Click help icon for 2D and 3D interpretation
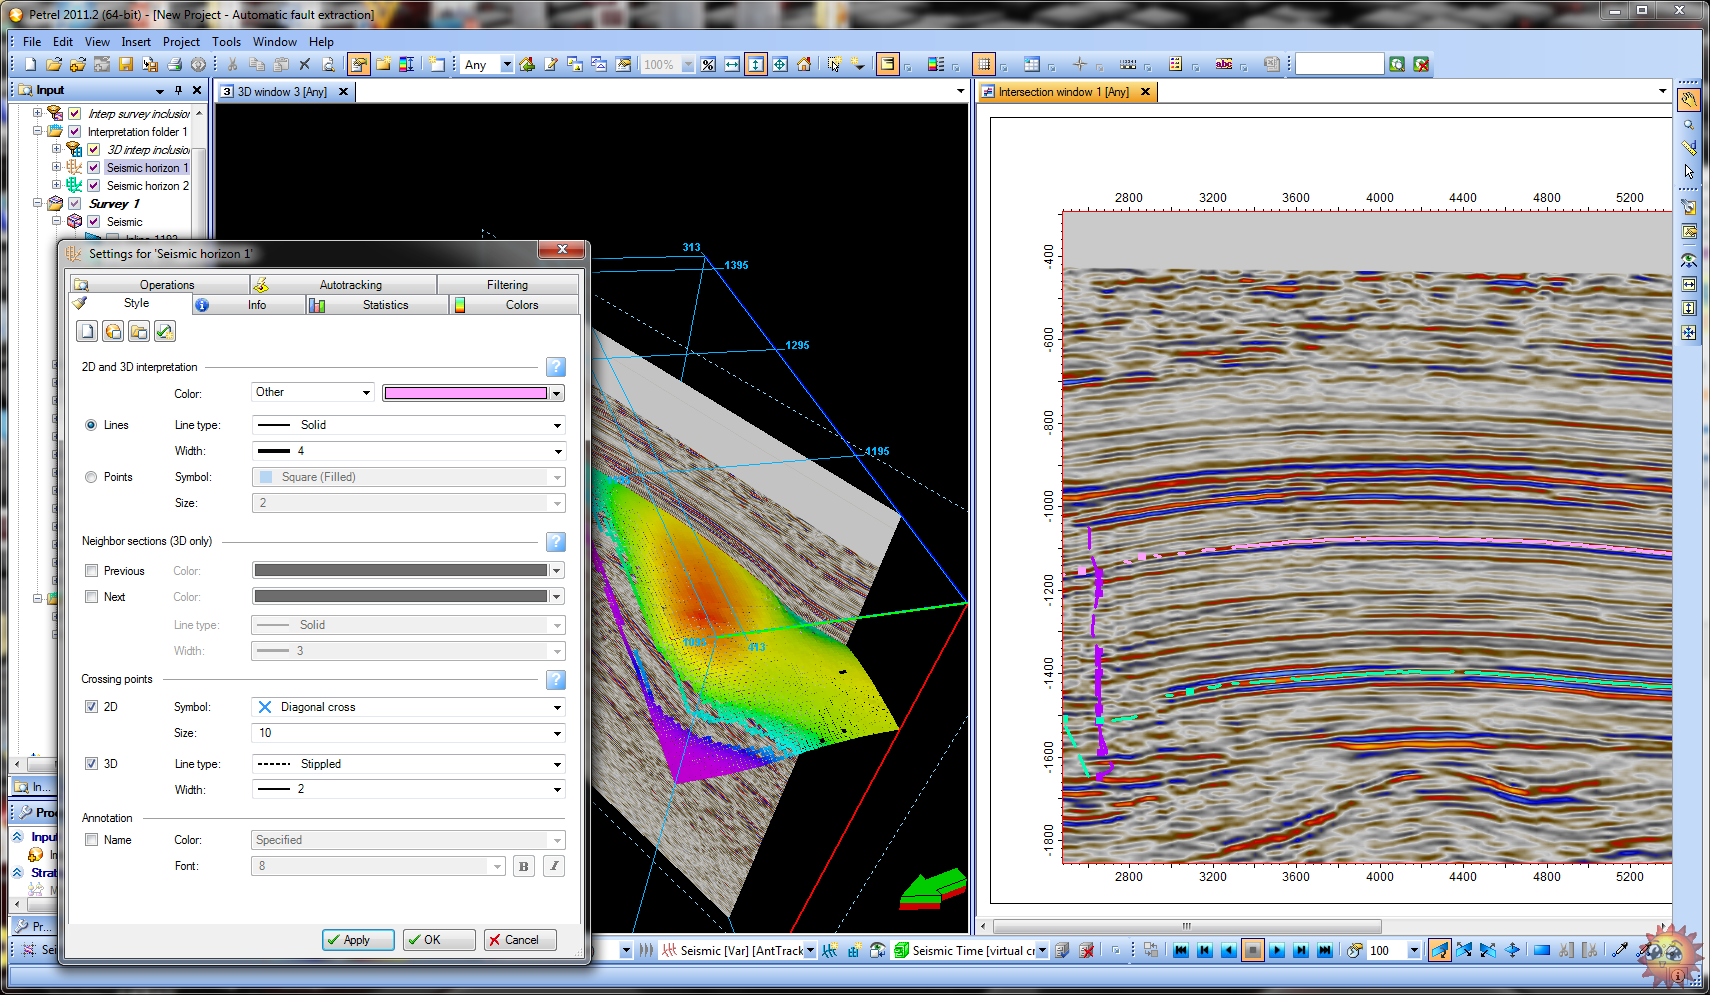The height and width of the screenshot is (995, 1710). [556, 367]
